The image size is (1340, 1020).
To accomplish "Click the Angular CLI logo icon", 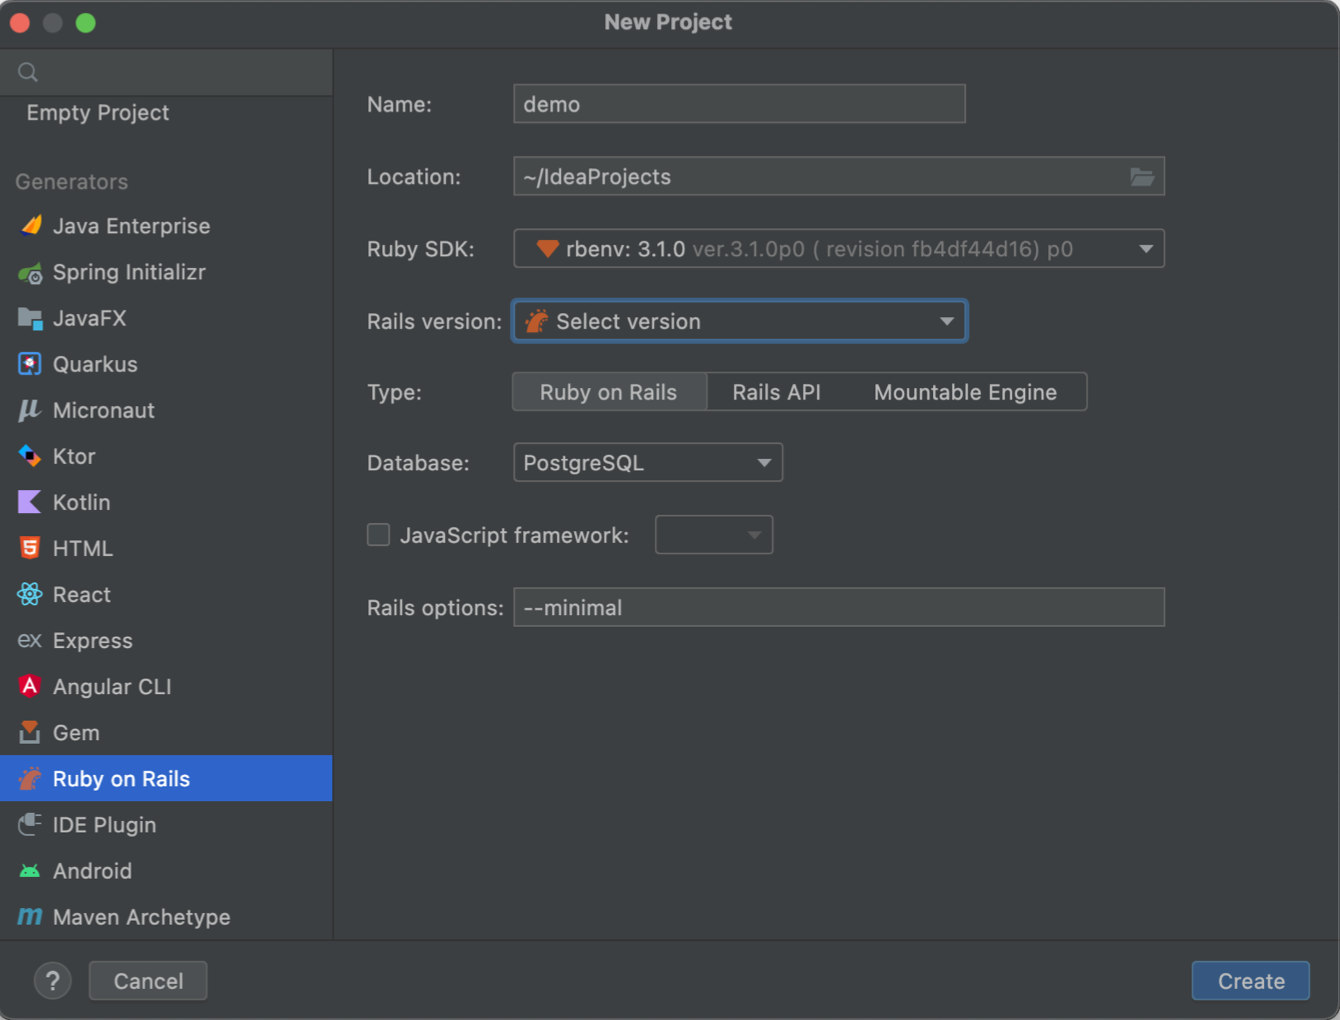I will [30, 686].
